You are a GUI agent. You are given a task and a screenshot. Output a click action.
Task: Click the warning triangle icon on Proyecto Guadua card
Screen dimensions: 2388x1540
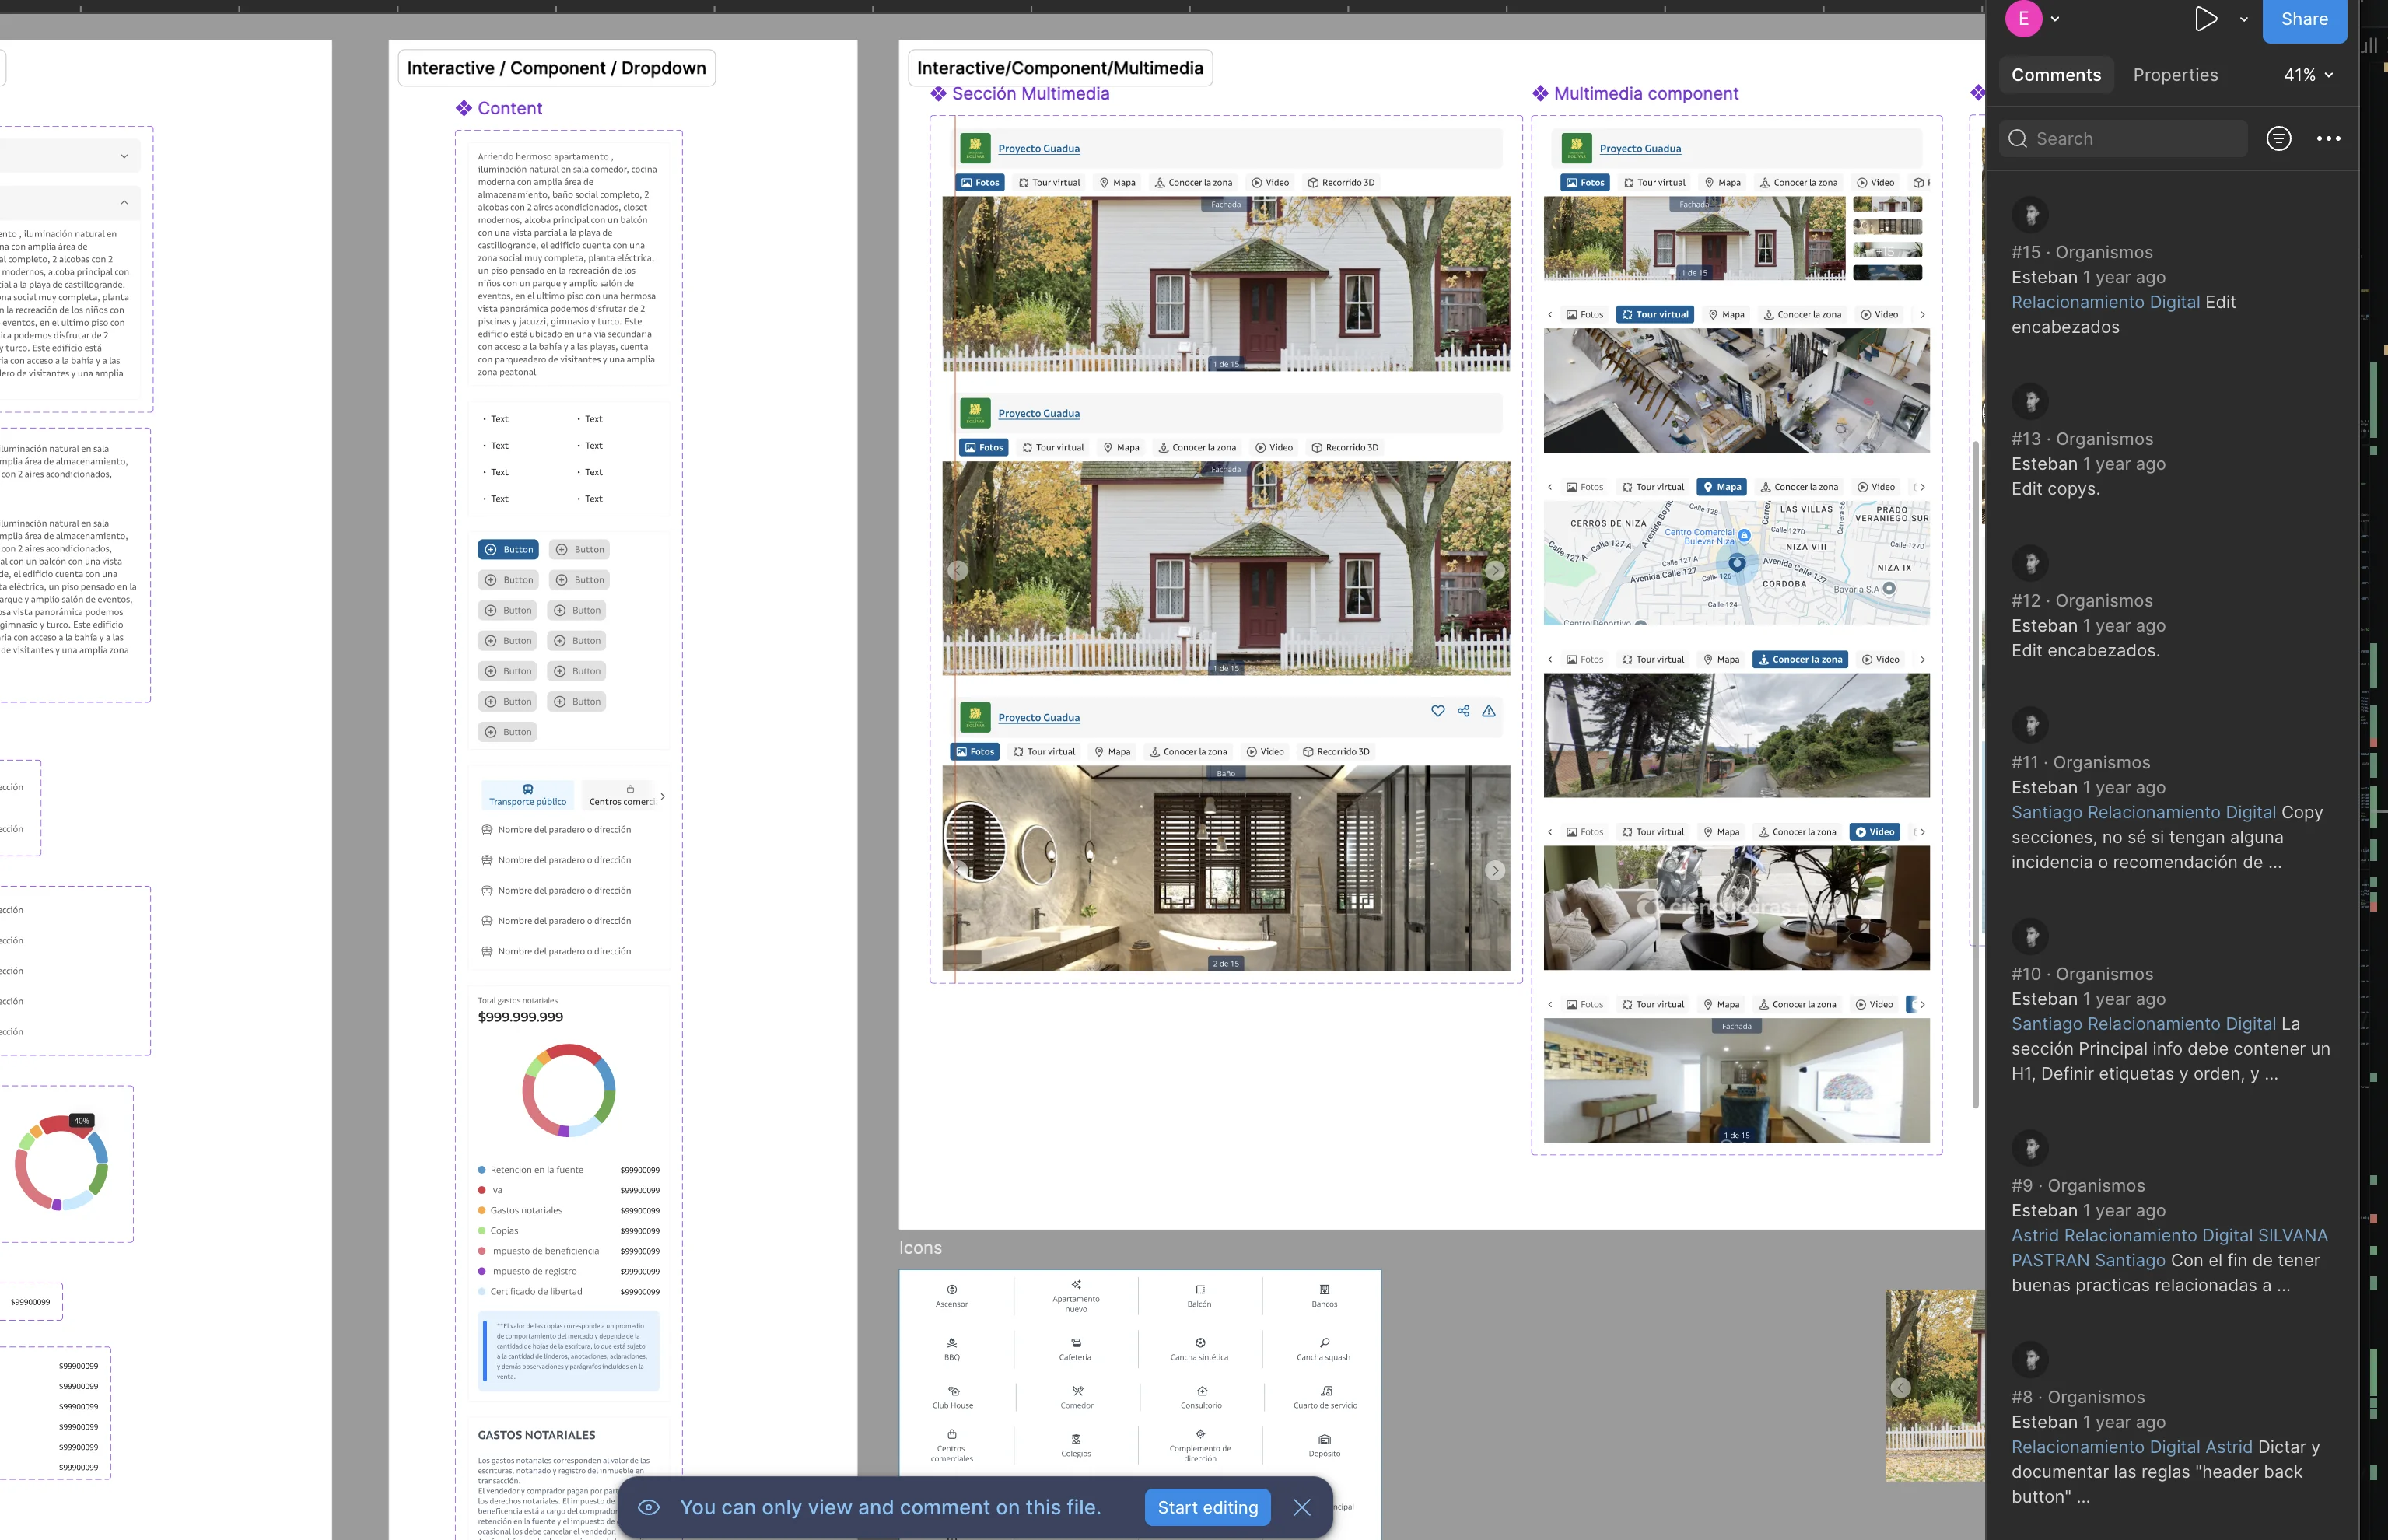tap(1489, 711)
